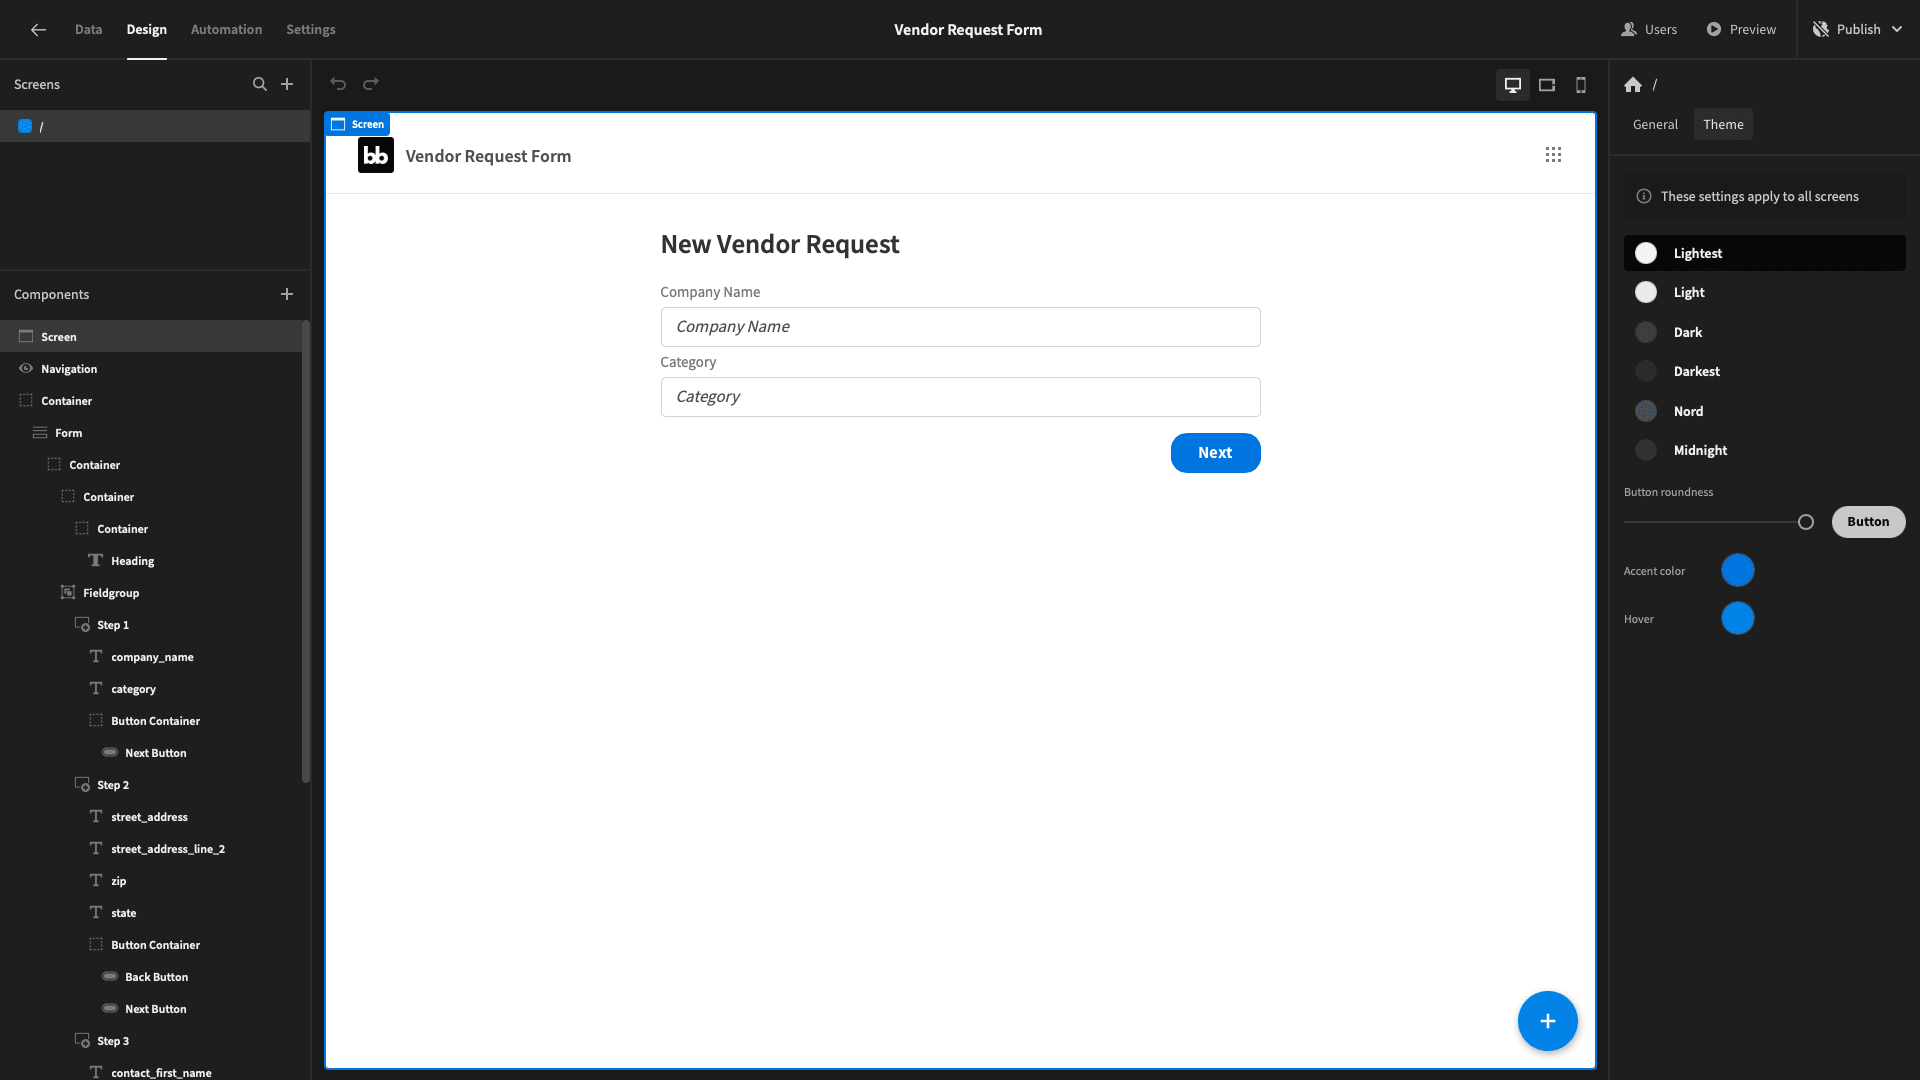Search screens with magnifier icon
This screenshot has height=1080, width=1920.
260,84
